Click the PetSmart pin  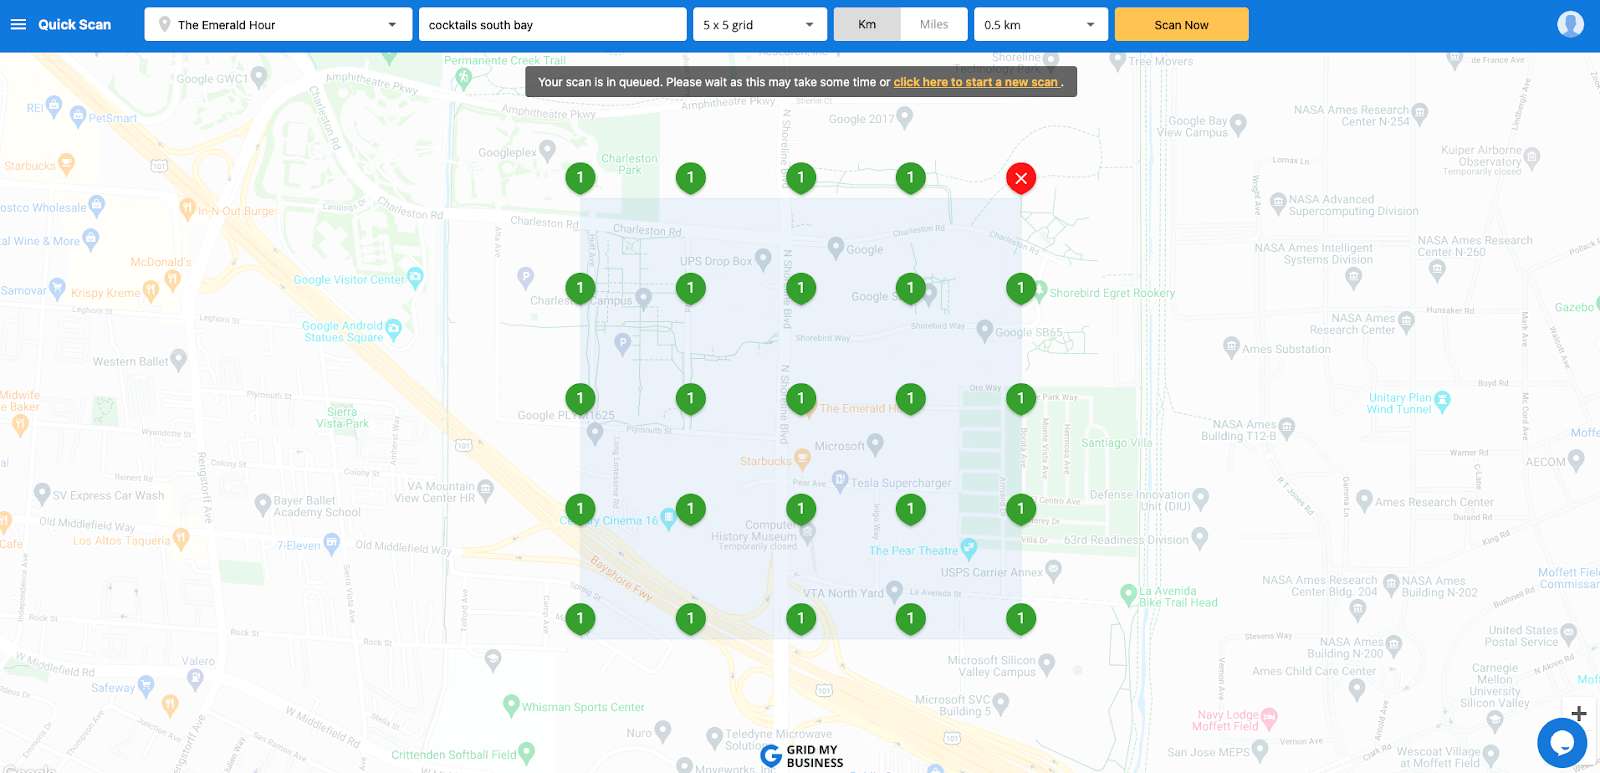[78, 116]
